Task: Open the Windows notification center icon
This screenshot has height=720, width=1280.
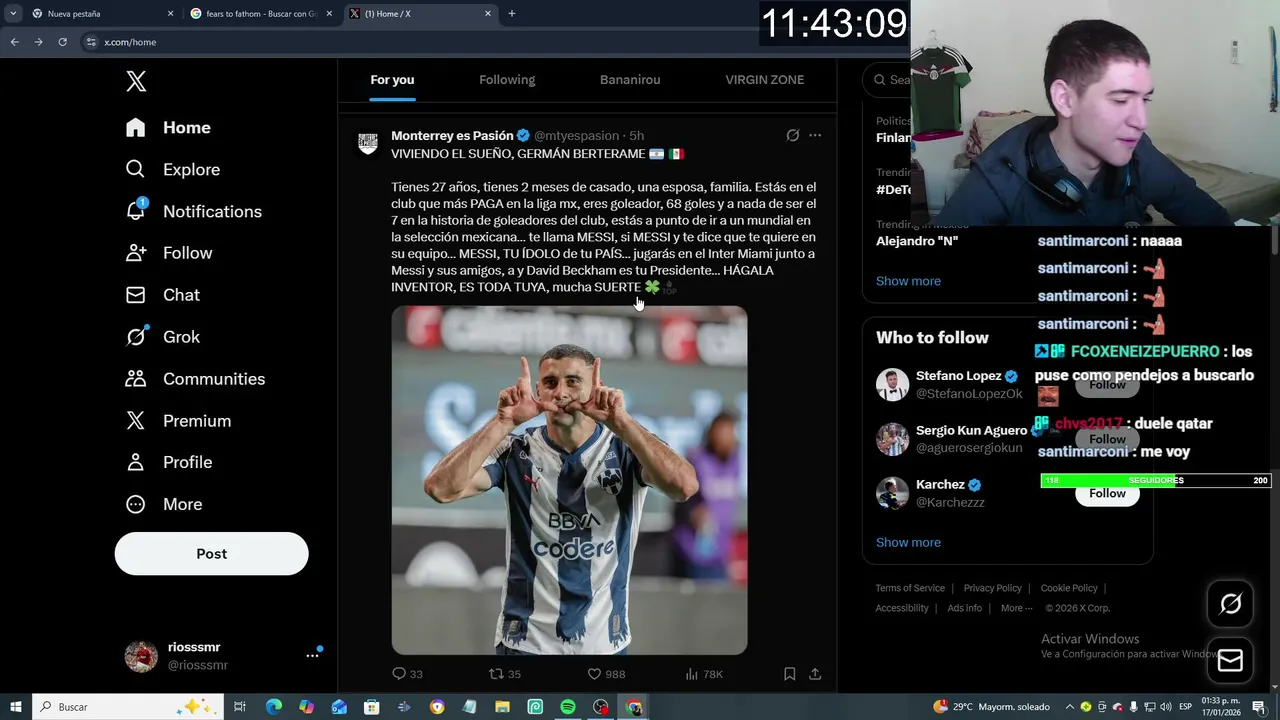Action: (1259, 707)
